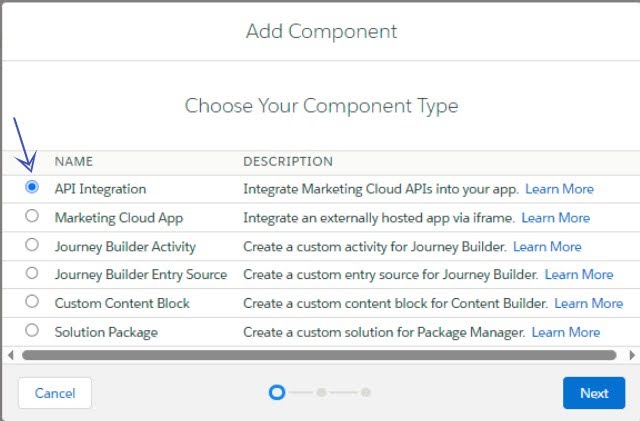Choose the Journey Builder Activity radio option
This screenshot has height=421, width=640.
coord(32,245)
